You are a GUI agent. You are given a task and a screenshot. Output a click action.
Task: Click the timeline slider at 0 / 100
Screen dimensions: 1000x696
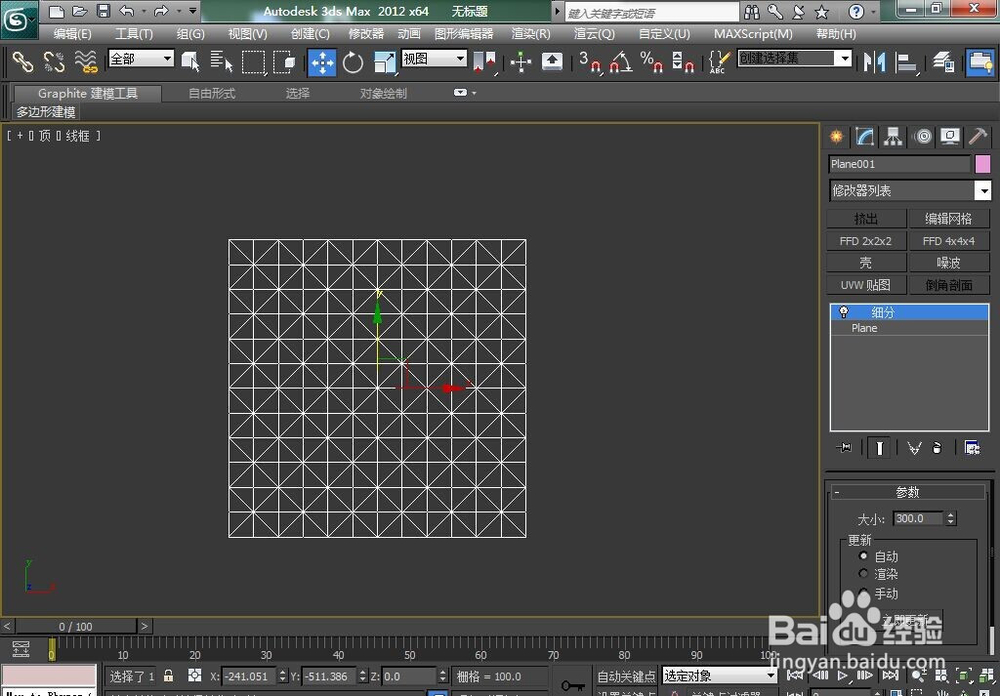point(76,626)
